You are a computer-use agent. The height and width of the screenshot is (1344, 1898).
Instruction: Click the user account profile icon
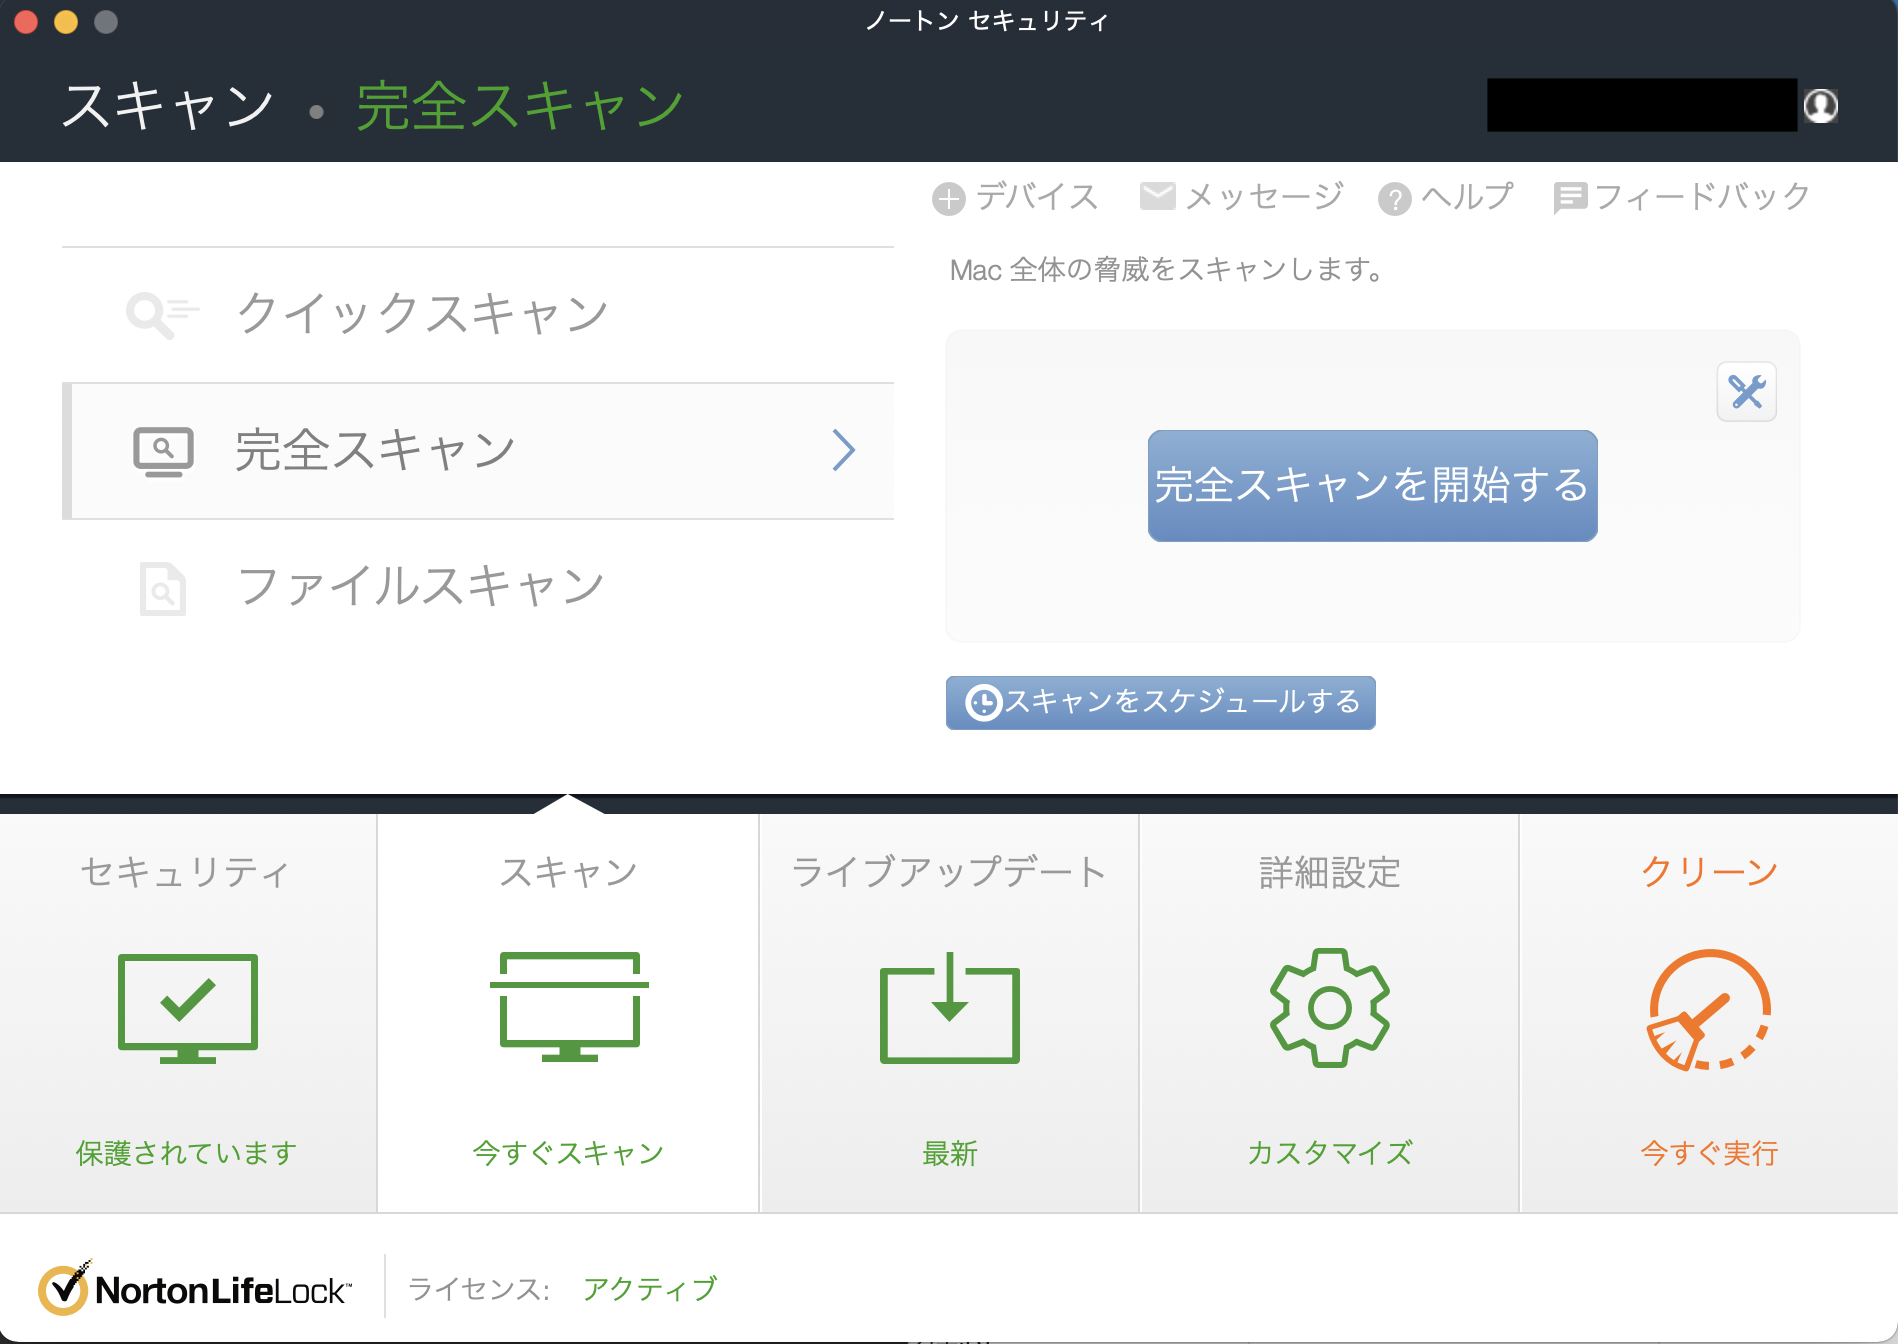(1820, 105)
